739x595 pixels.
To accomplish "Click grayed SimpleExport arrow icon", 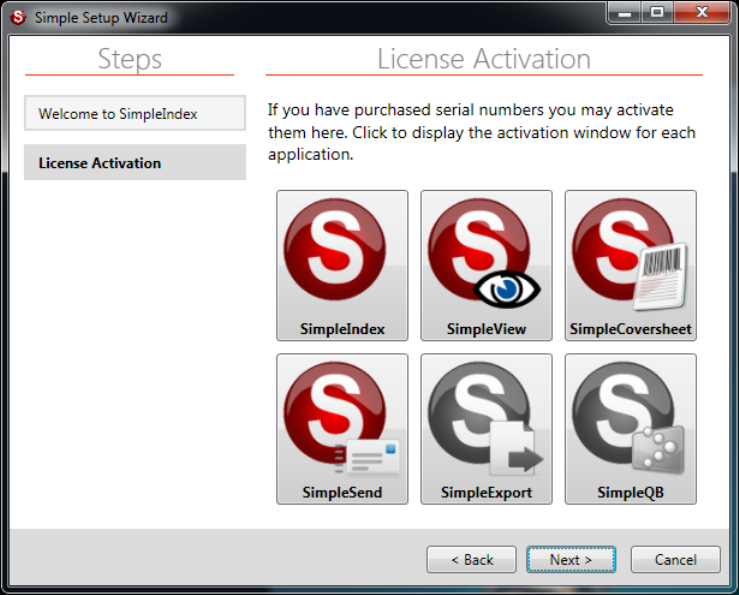I will click(x=486, y=429).
